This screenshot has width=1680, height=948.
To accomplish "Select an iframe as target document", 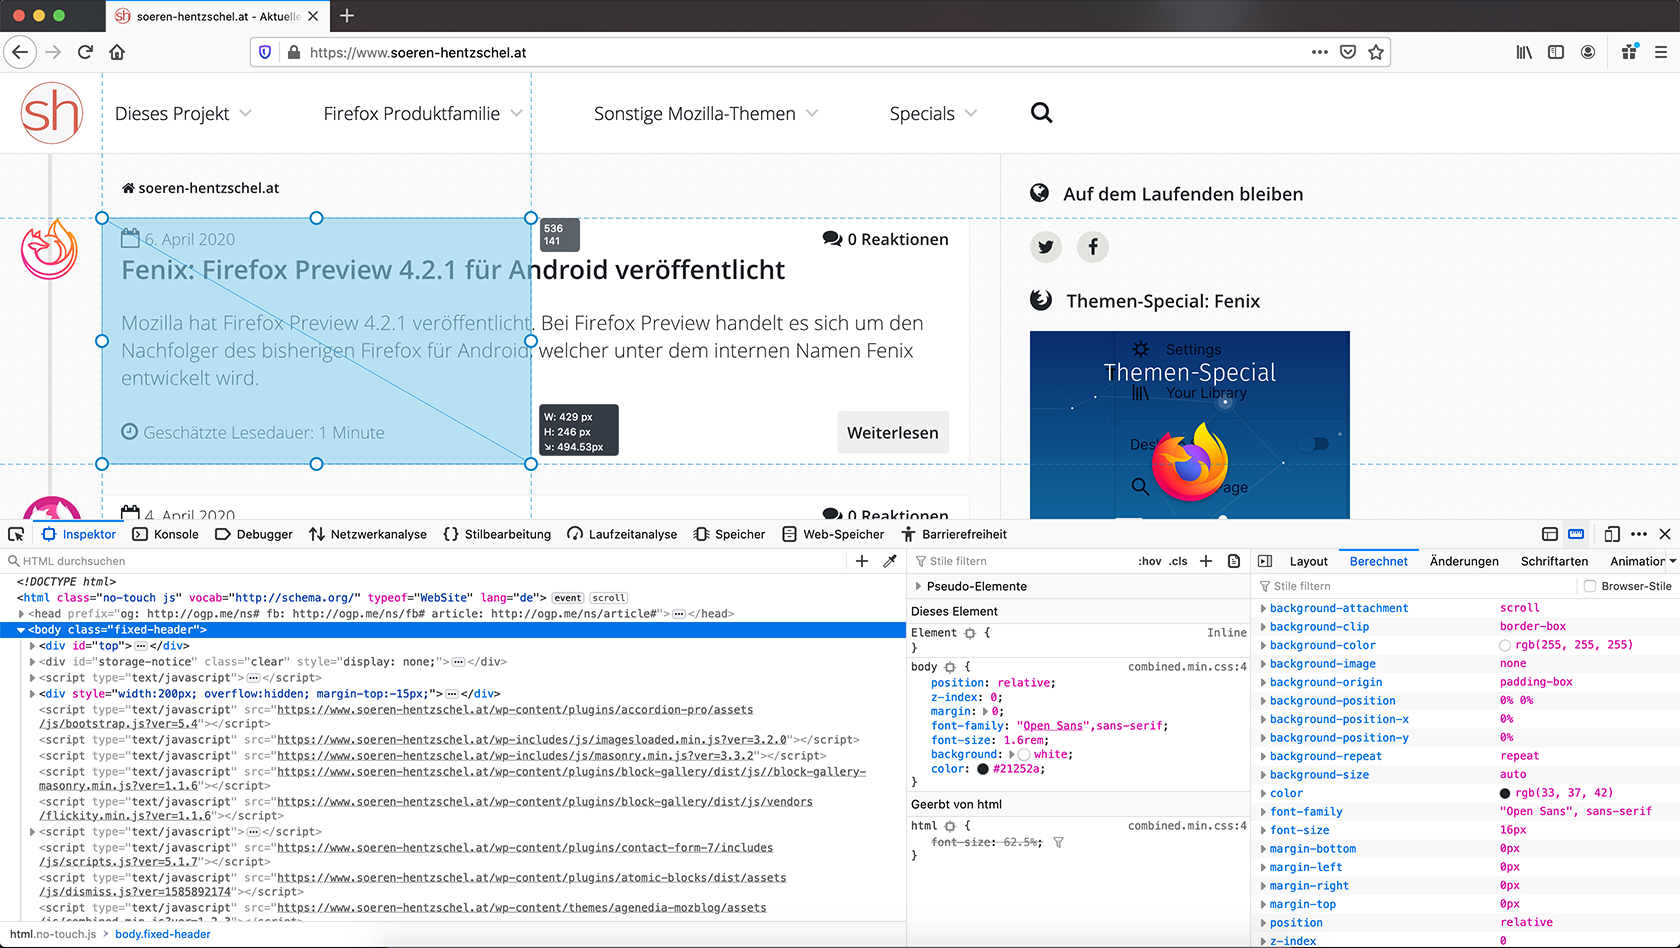I will (1550, 534).
